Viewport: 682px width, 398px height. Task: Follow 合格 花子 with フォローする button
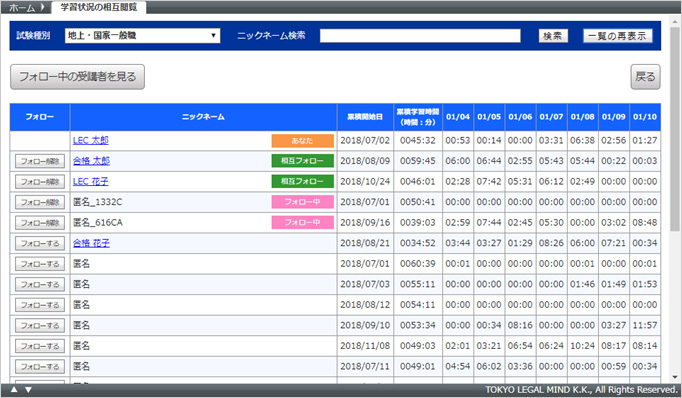click(40, 243)
